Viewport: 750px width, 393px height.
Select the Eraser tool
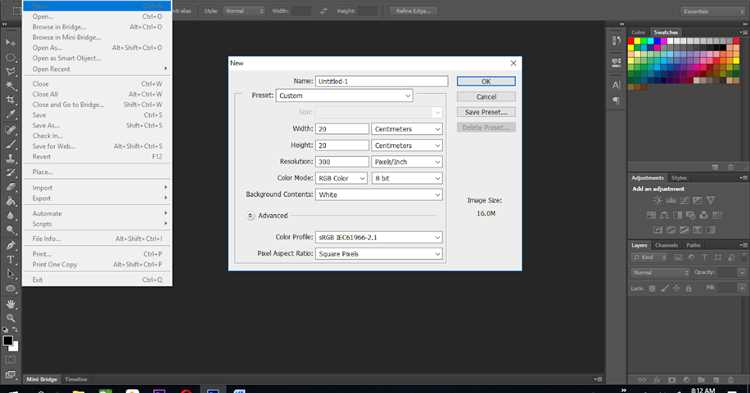[10, 187]
